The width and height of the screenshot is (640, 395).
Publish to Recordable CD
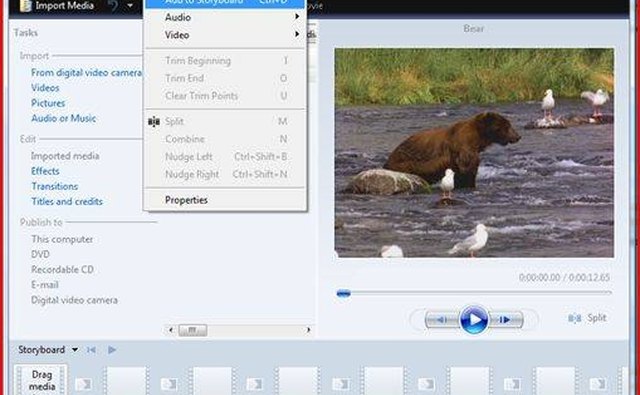[62, 269]
